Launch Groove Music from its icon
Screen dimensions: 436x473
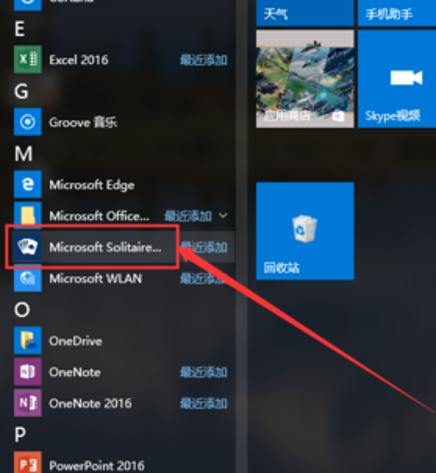click(28, 122)
